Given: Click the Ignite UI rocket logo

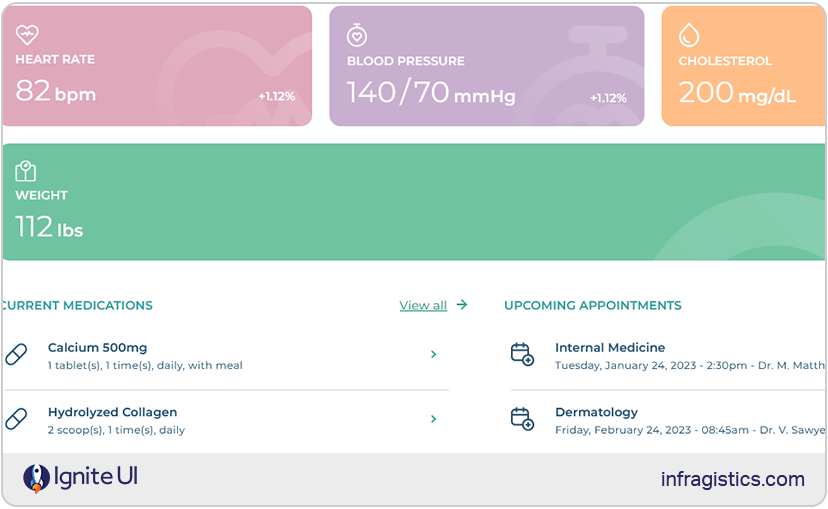Looking at the screenshot, I should click(x=36, y=478).
